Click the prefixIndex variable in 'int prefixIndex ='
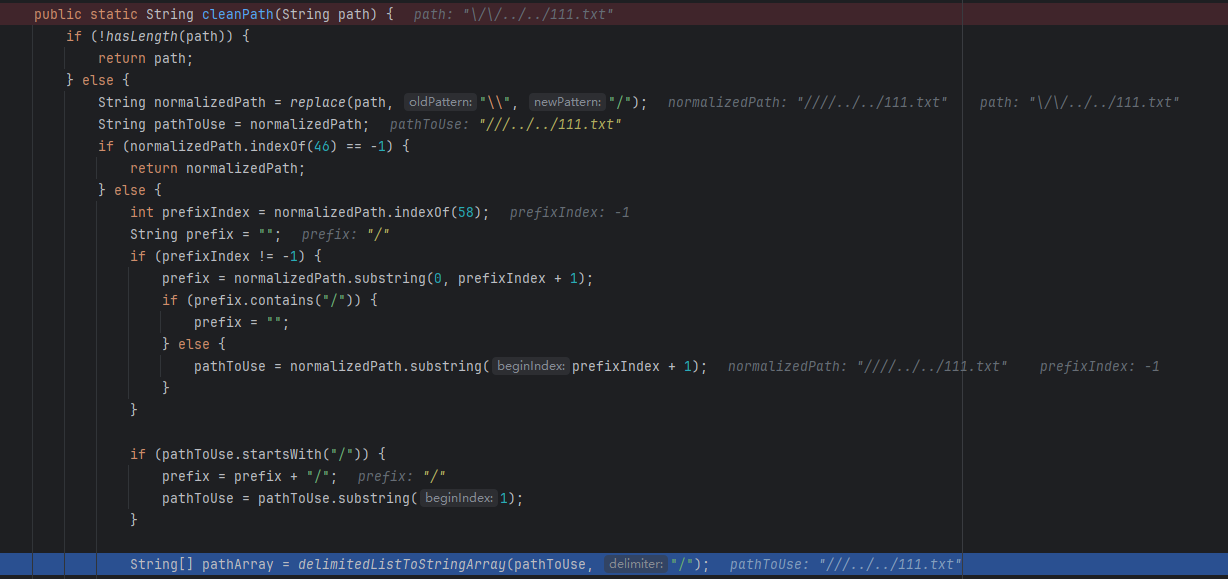Screen dimensions: 1228x579 click(206, 212)
